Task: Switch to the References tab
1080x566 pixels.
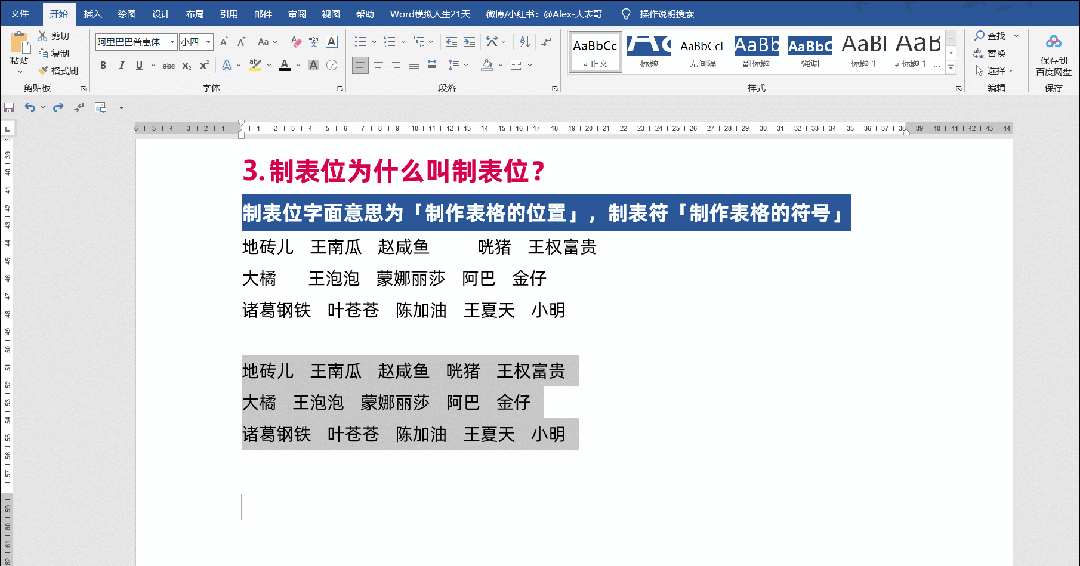Action: coord(229,14)
